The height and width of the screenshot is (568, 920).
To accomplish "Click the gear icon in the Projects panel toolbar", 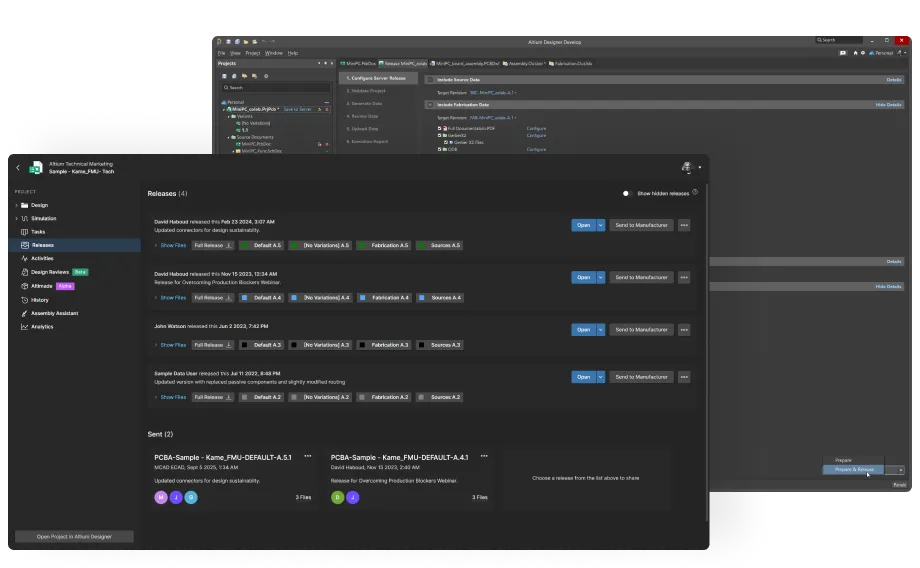I will click(x=266, y=76).
